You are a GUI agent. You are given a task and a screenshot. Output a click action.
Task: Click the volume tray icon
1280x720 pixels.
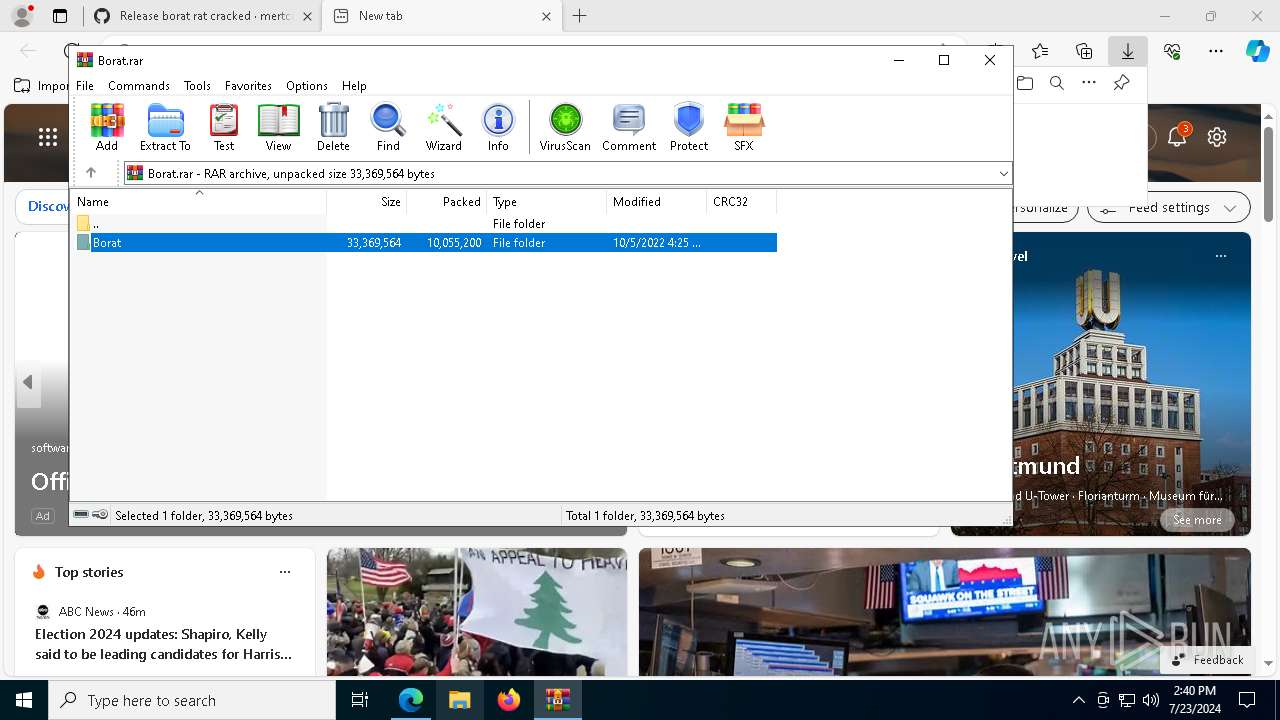(1151, 700)
